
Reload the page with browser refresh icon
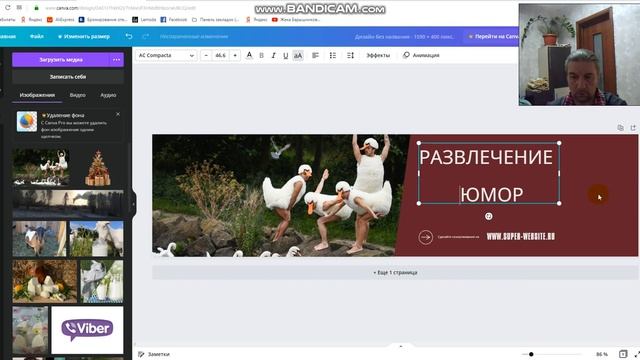pos(7,7)
